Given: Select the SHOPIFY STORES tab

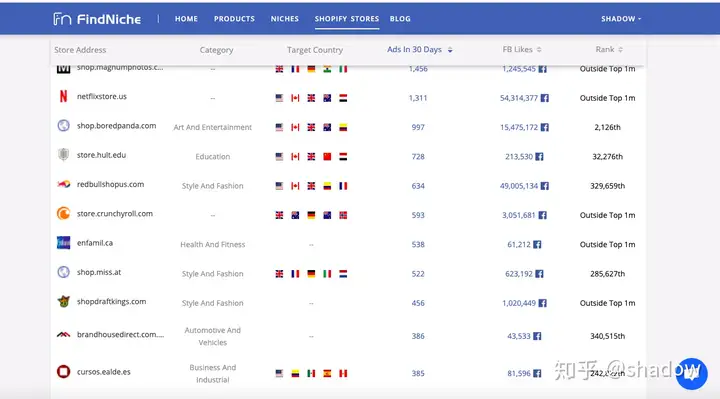Looking at the screenshot, I should [x=347, y=19].
